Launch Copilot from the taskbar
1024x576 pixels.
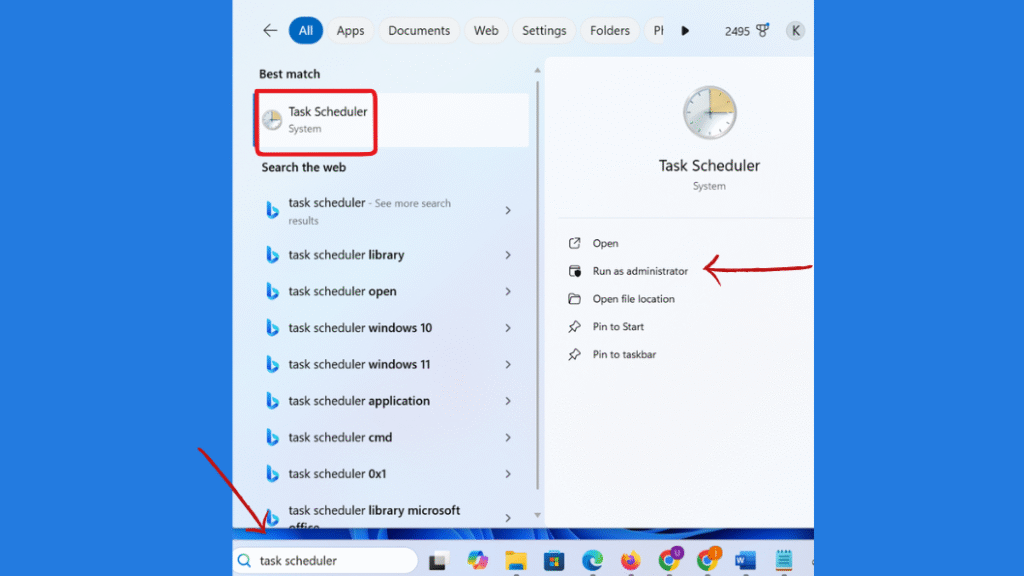click(477, 560)
